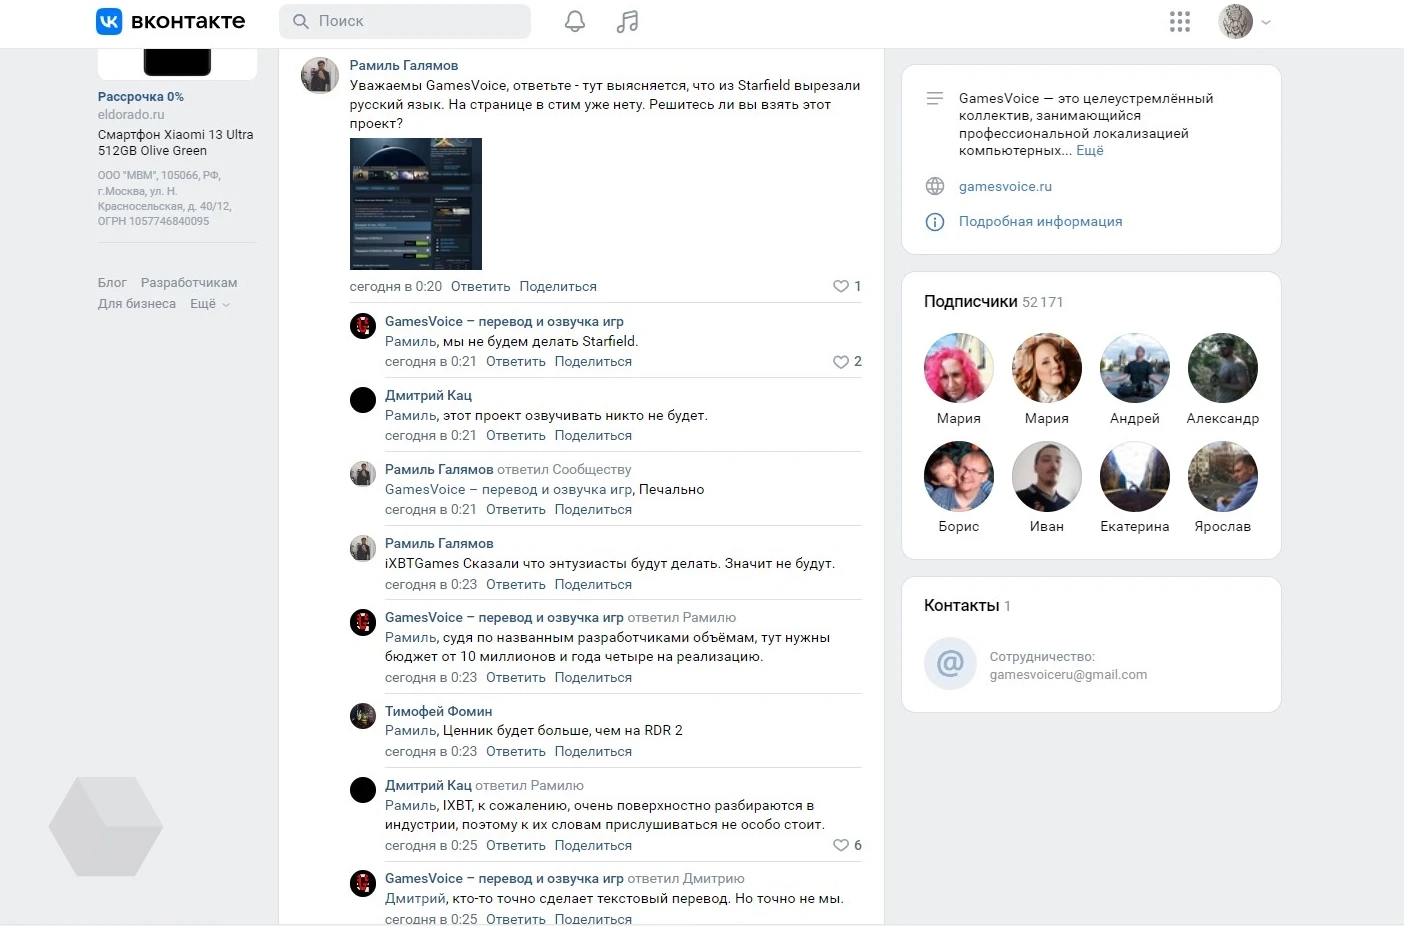Open Подробная информация
Viewport: 1404px width, 926px height.
click(x=1040, y=222)
